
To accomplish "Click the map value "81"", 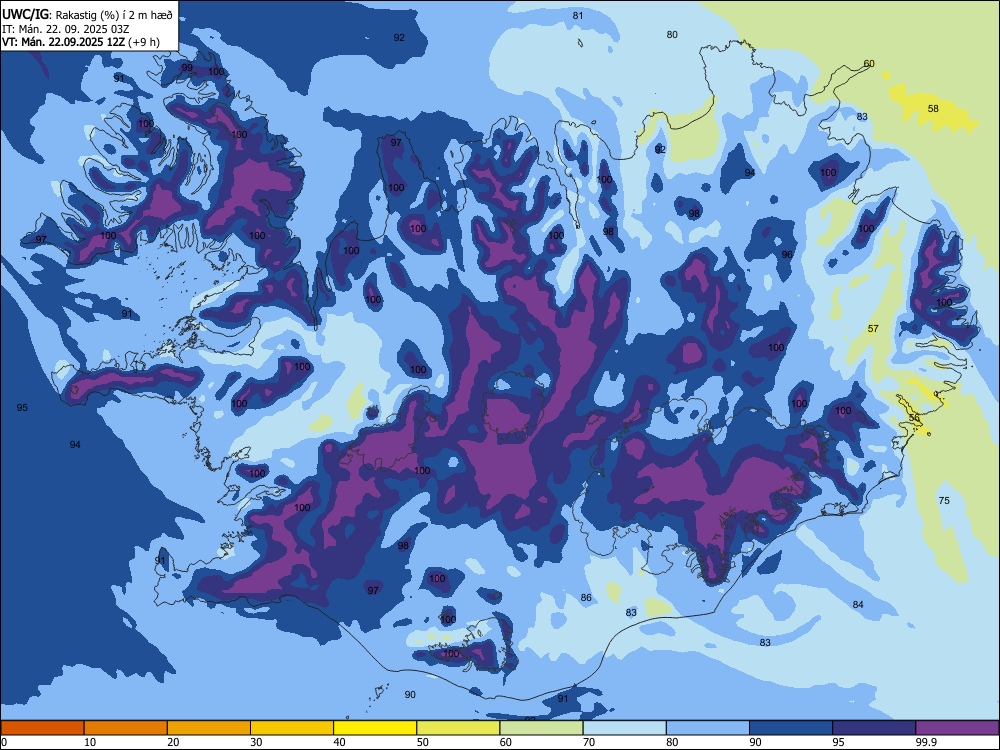I will [x=578, y=15].
